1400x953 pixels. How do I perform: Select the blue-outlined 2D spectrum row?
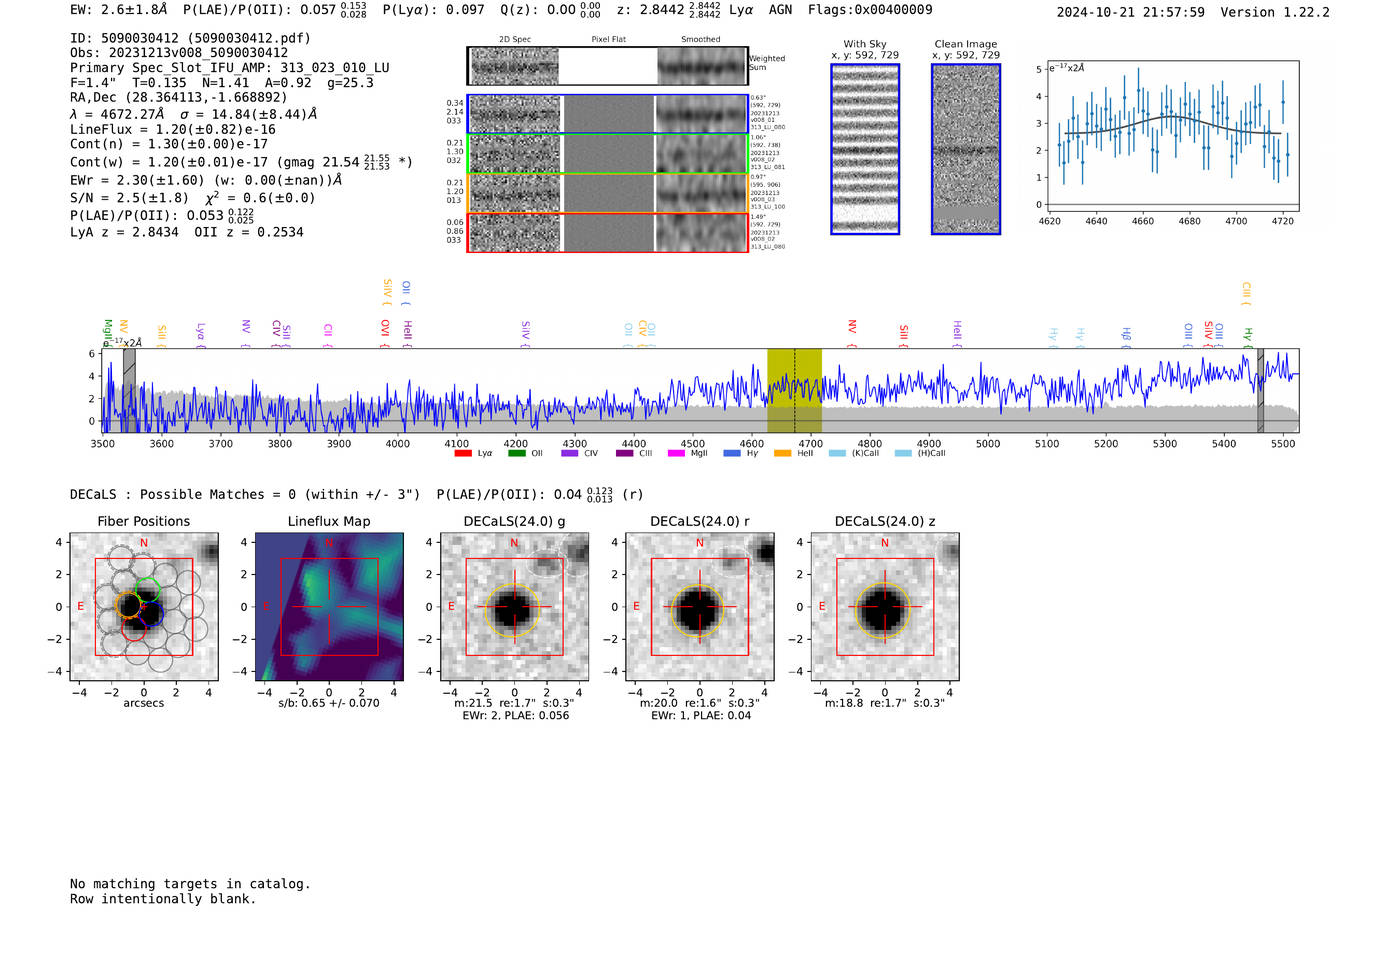(x=607, y=114)
